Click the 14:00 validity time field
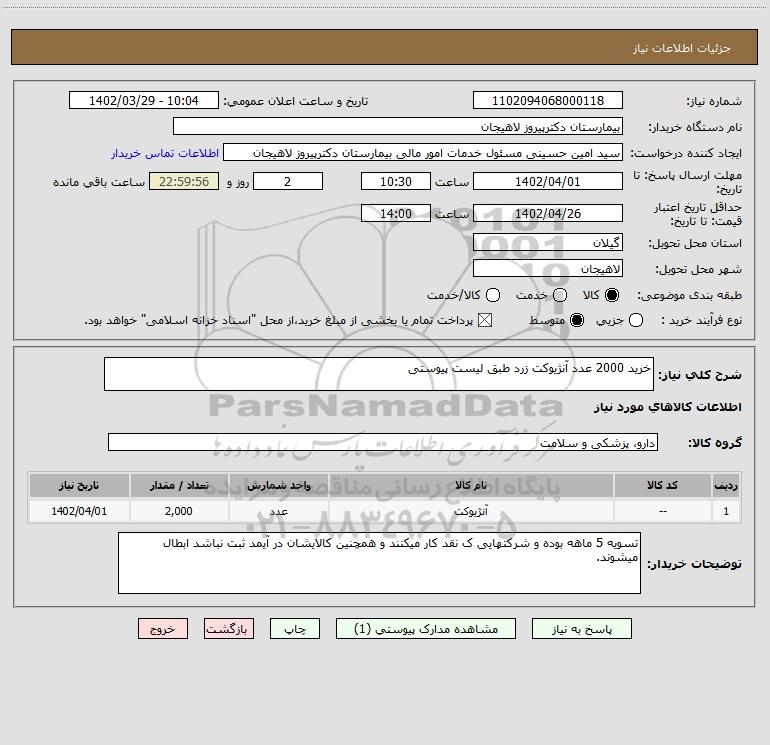Screen dimensions: 770x745 coord(396,214)
